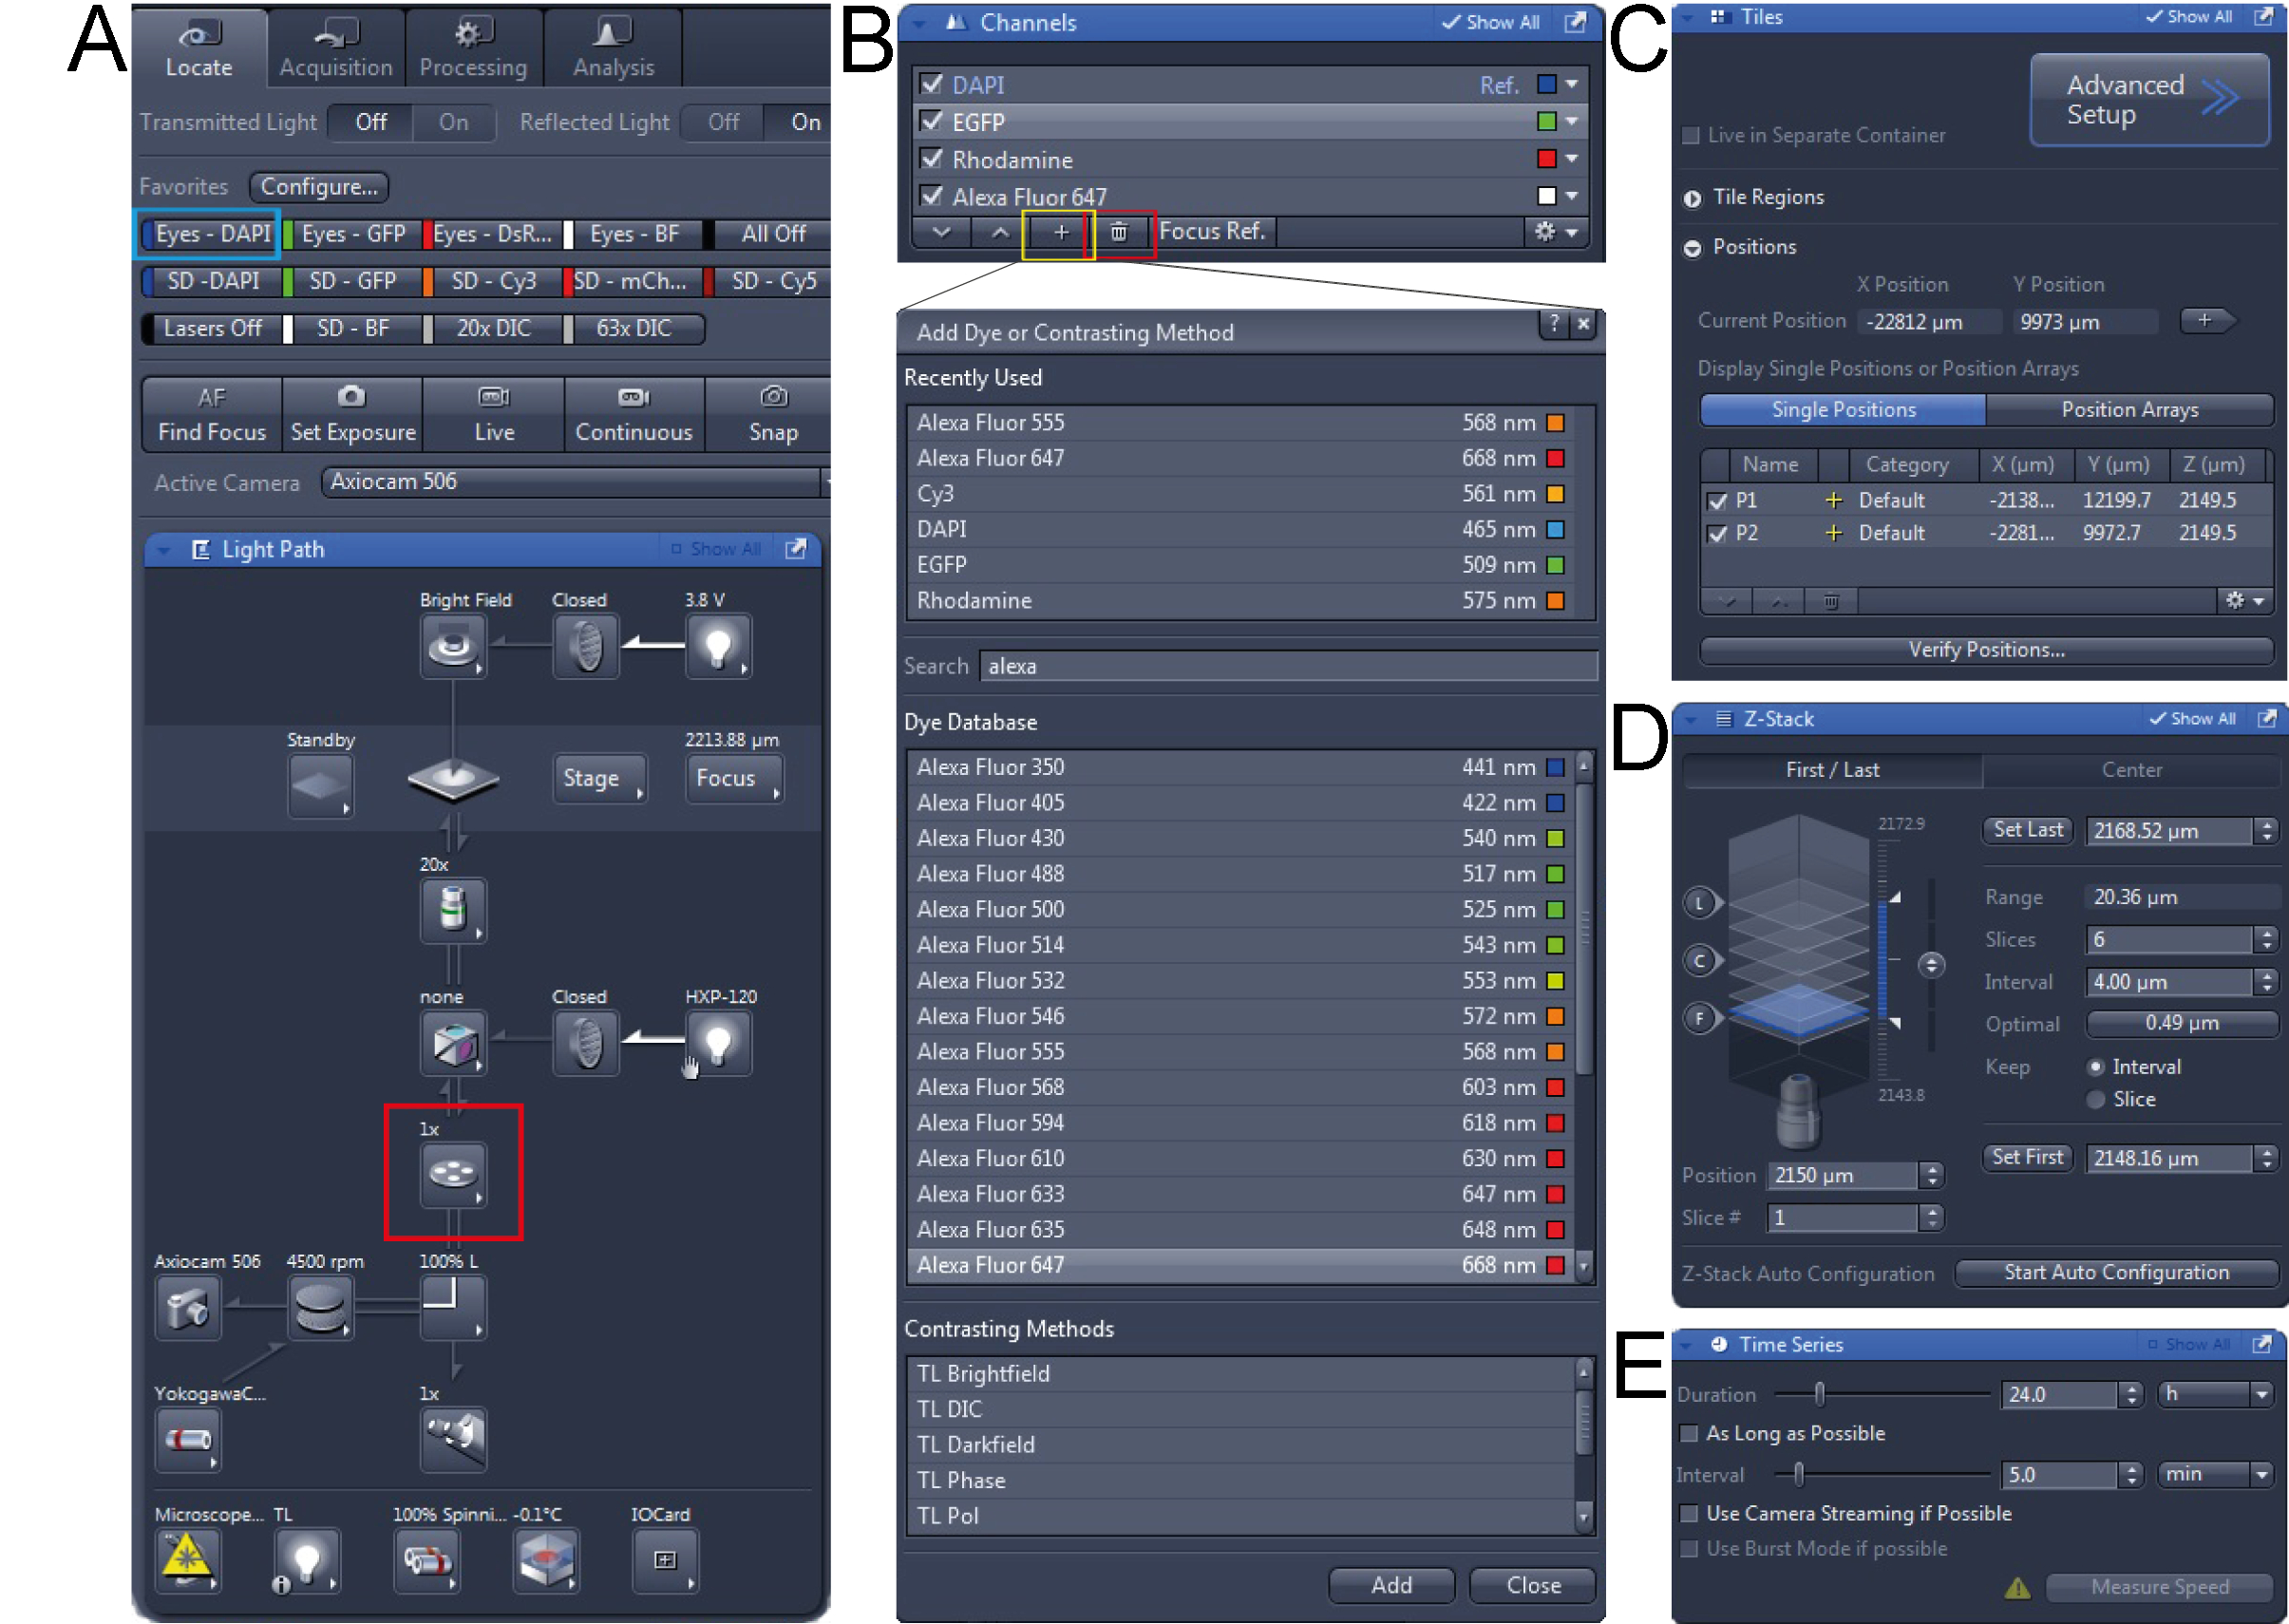Open the 20x objective icon in Light Path
This screenshot has height=1624, width=2289.
[x=453, y=909]
